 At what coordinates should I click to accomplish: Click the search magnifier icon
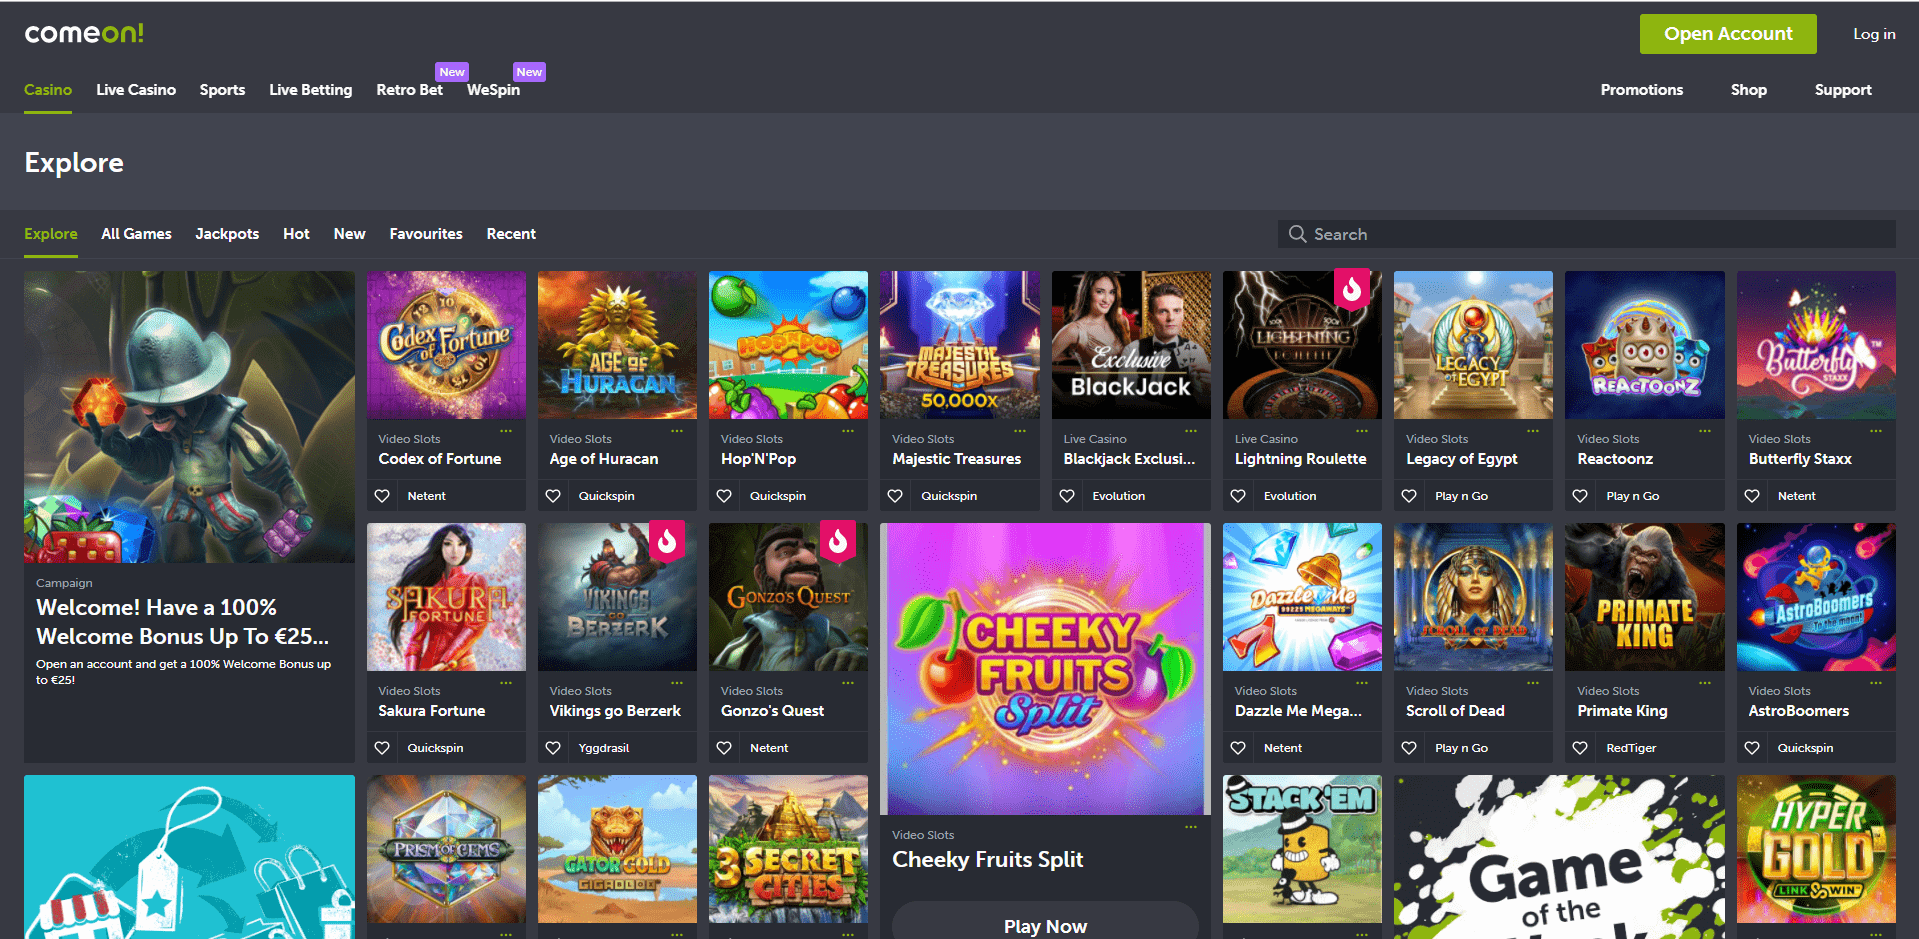(x=1297, y=234)
